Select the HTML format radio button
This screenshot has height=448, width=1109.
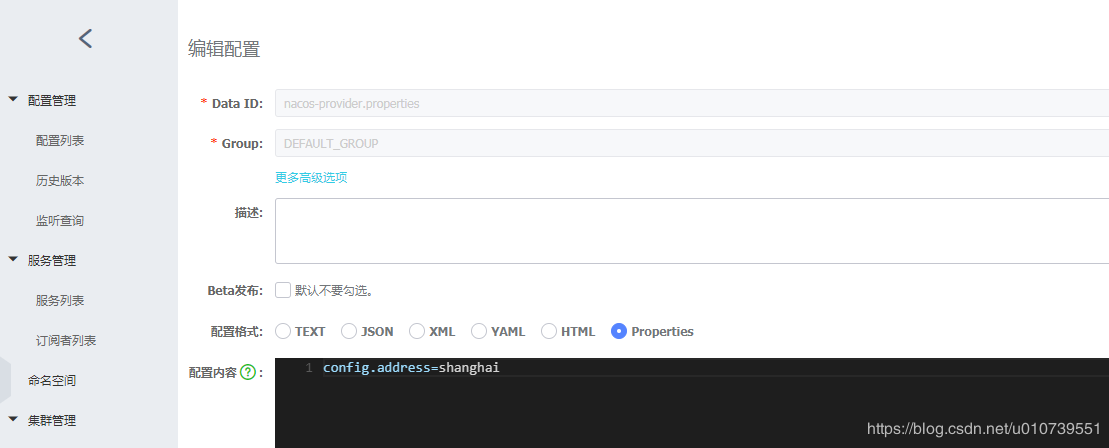point(549,331)
